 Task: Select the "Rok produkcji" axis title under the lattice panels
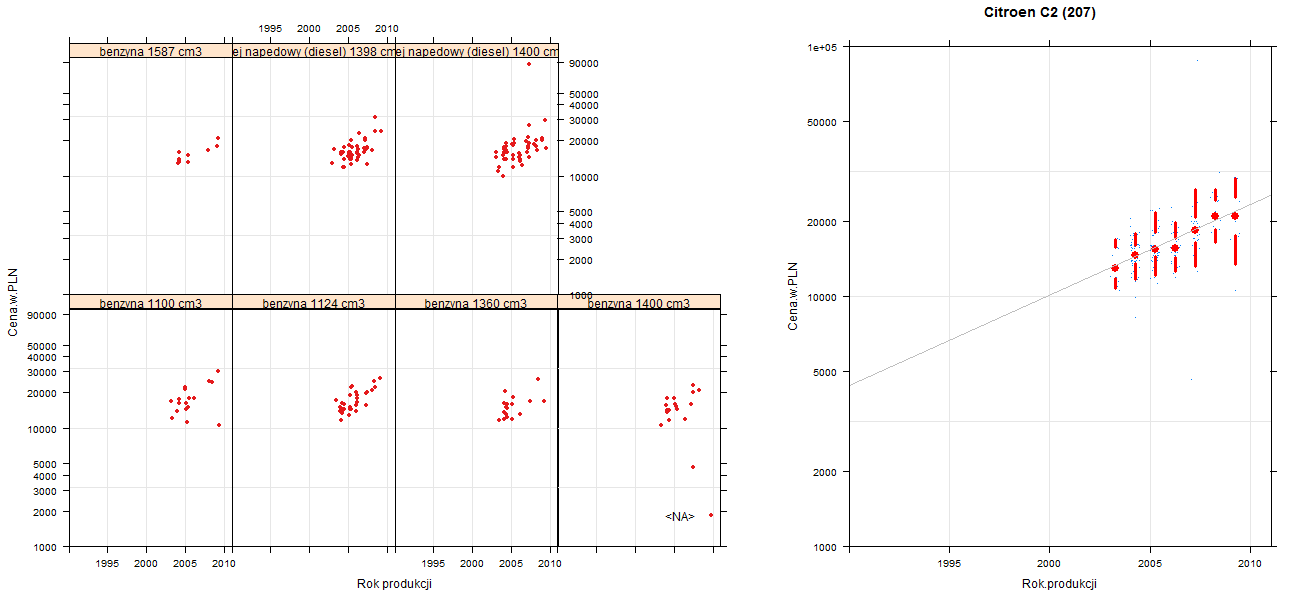(394, 584)
